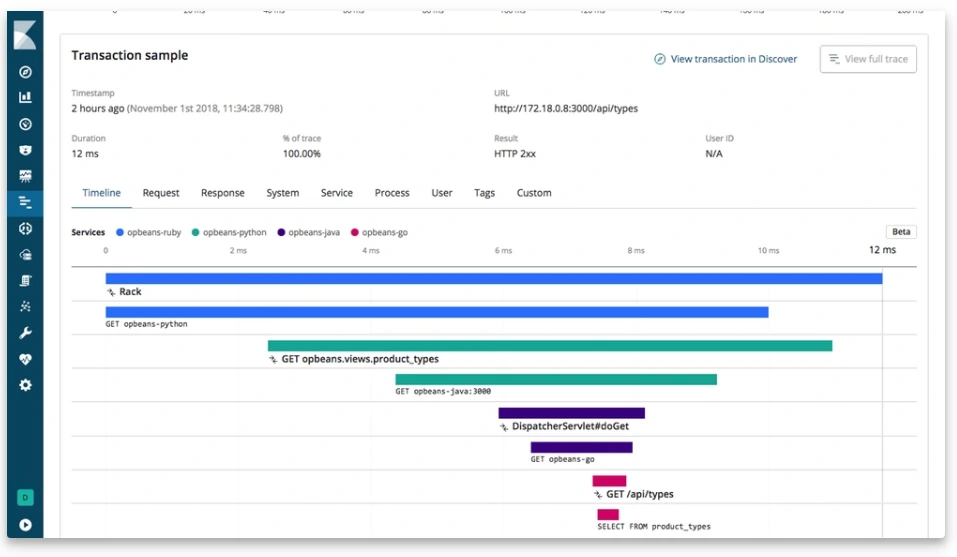Select the GET opbeans-java:3000 span bar
957x557 pixels.
pos(556,379)
